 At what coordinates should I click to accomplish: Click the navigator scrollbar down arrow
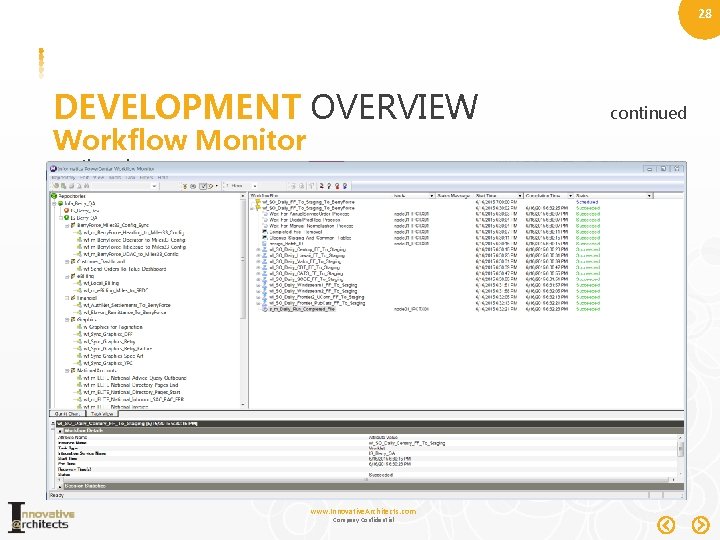(x=243, y=405)
